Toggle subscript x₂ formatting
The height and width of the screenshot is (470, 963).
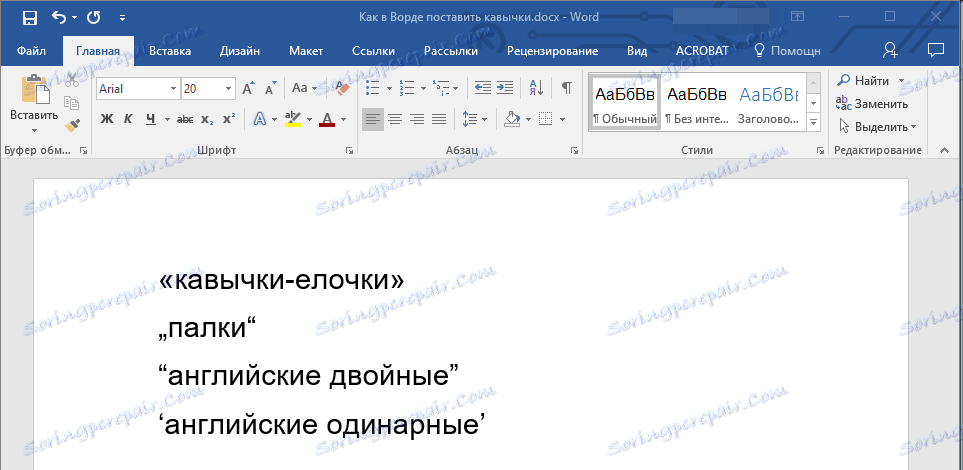(x=208, y=119)
